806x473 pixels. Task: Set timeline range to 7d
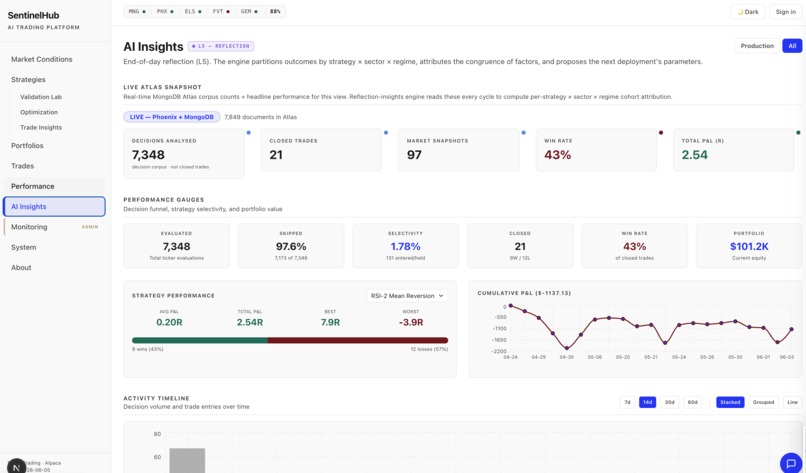[x=627, y=402]
